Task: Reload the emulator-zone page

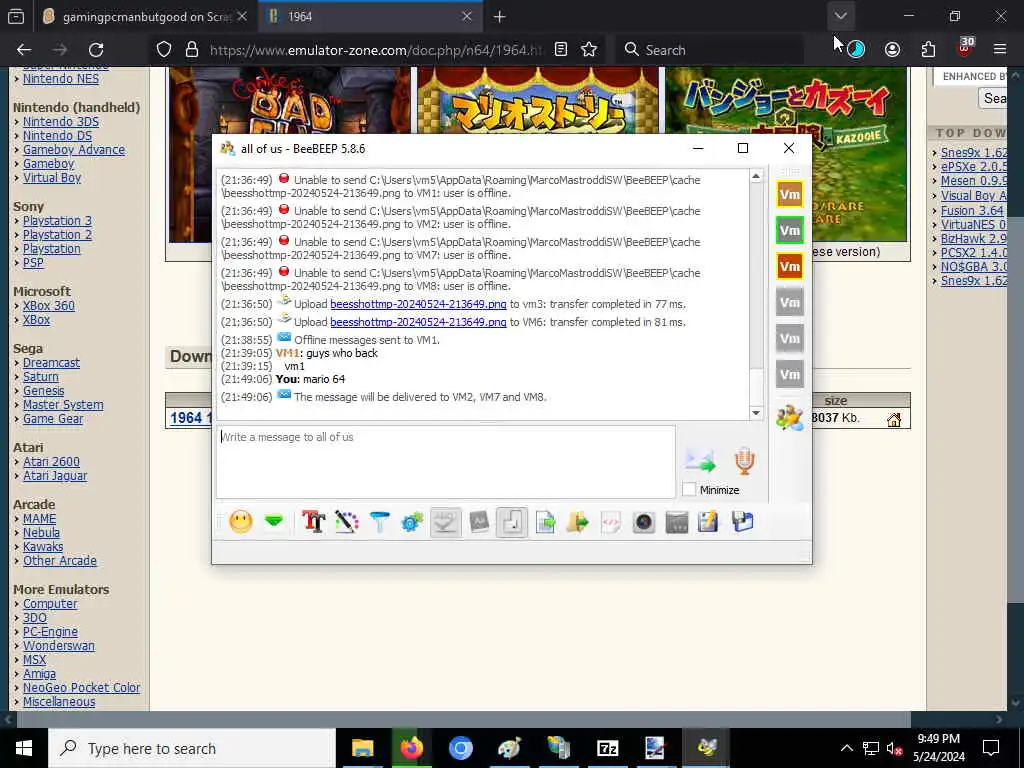Action: (96, 50)
